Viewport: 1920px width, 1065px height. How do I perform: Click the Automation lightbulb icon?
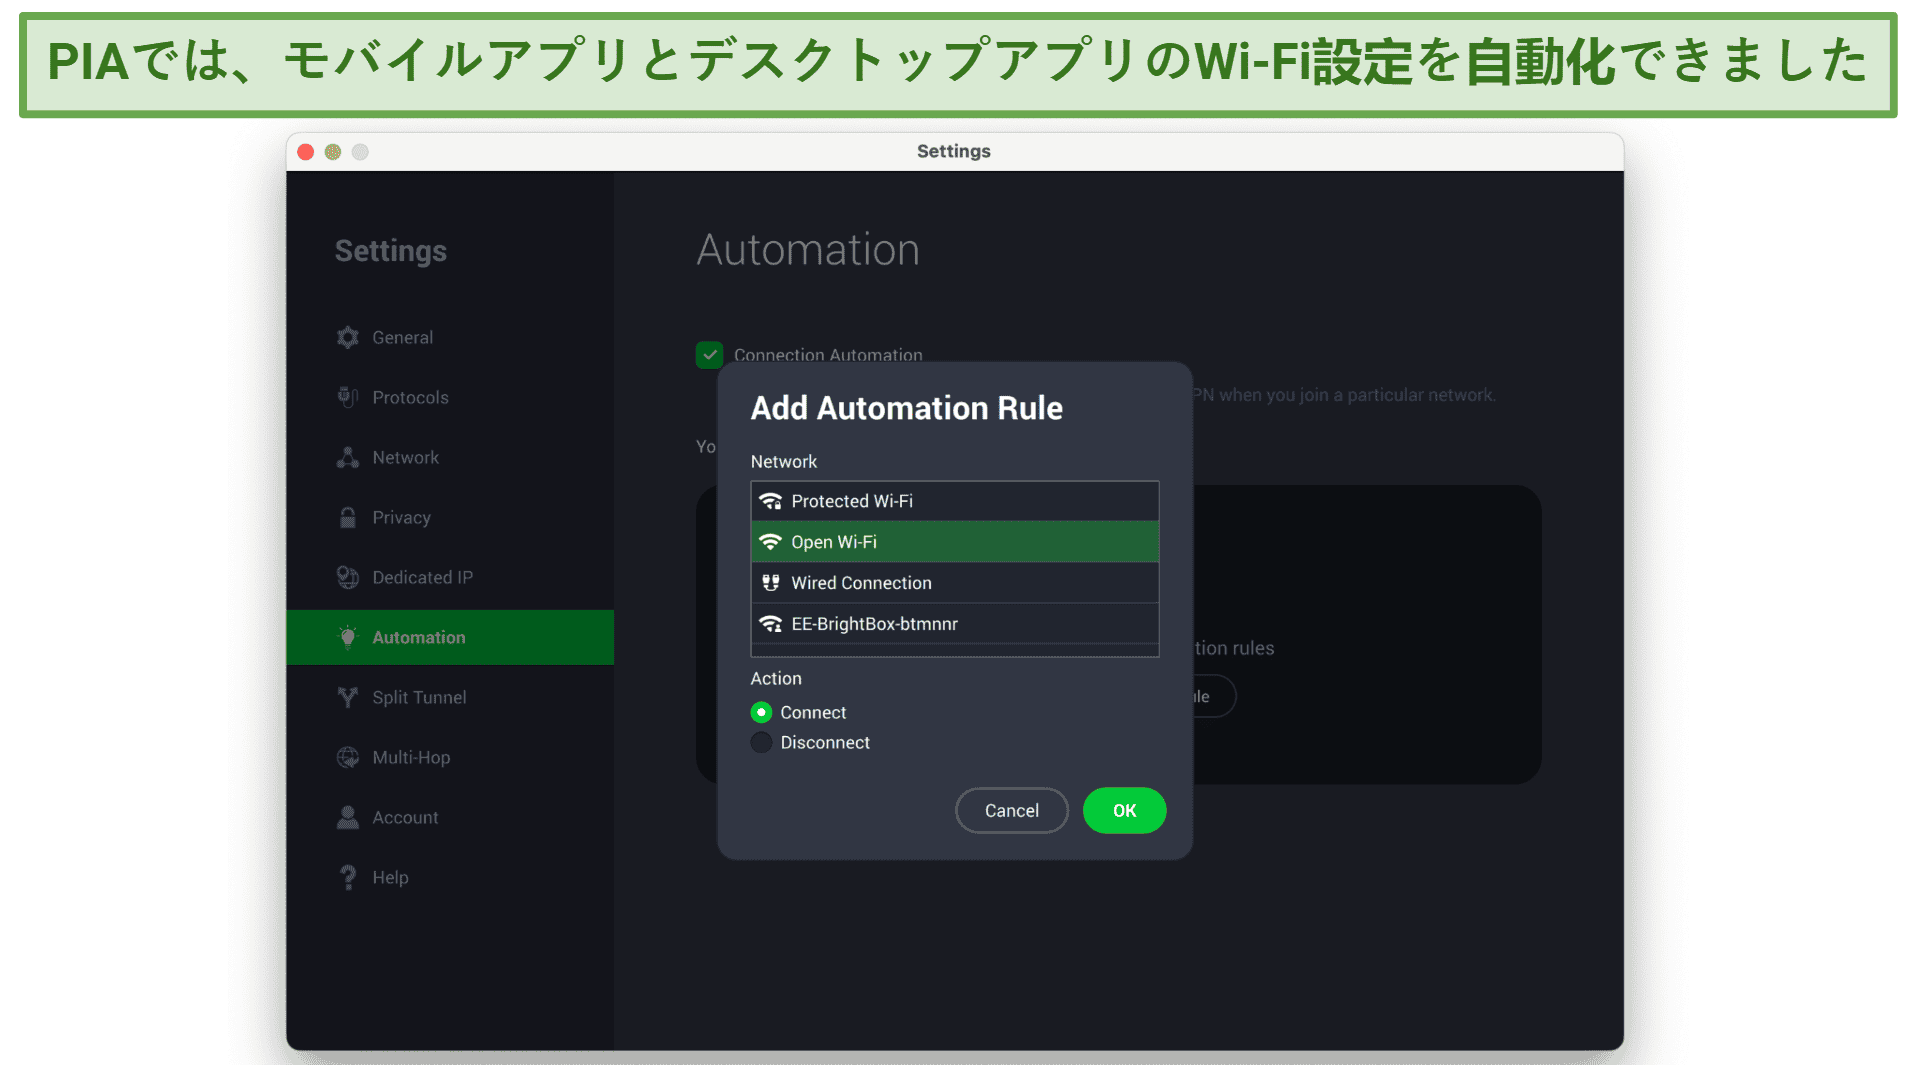[347, 638]
